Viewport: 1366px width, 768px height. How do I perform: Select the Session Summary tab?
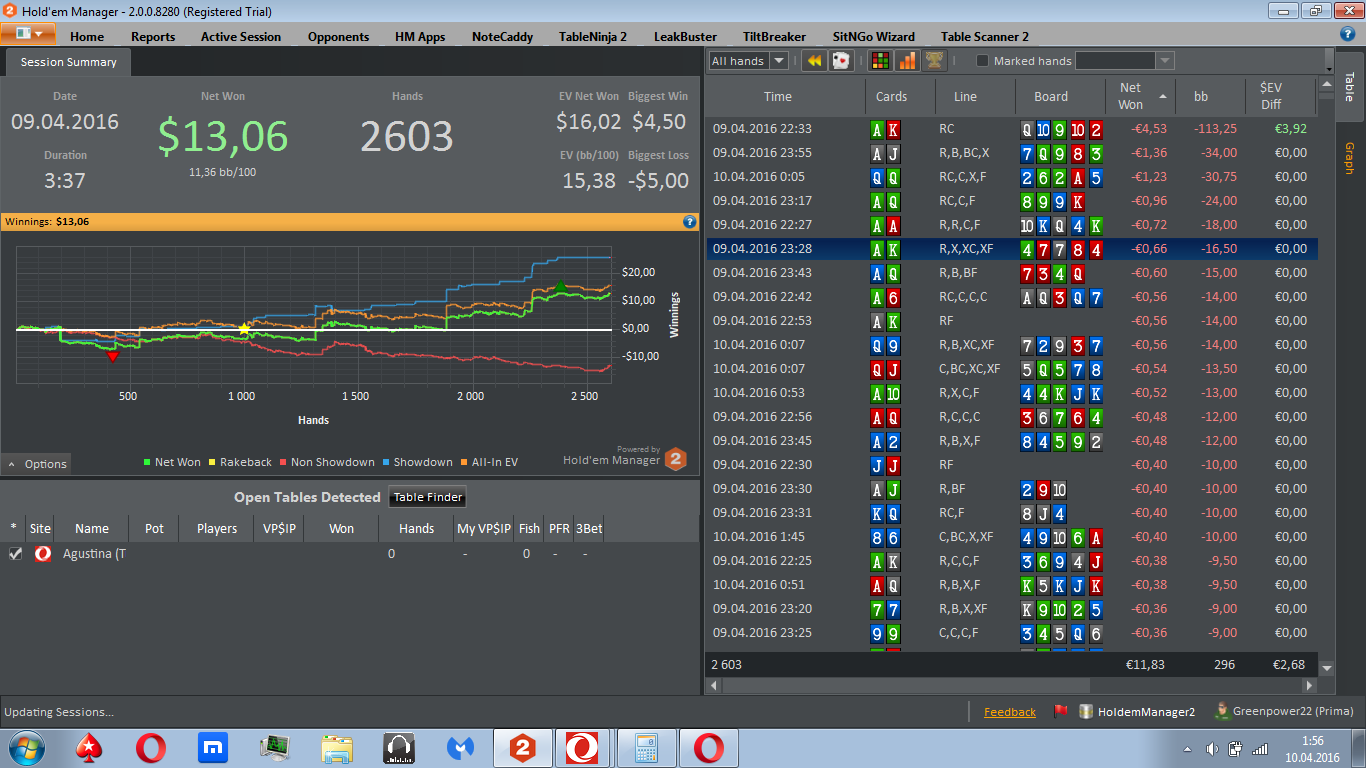tap(68, 62)
